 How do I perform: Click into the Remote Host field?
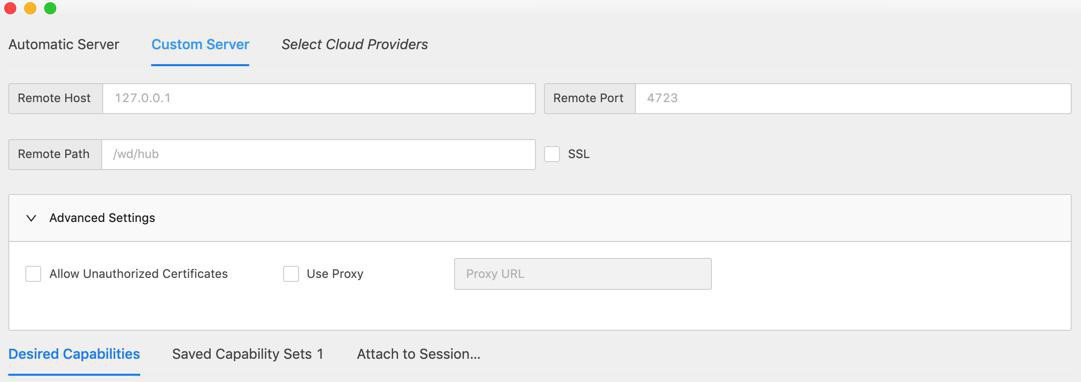[x=319, y=99]
